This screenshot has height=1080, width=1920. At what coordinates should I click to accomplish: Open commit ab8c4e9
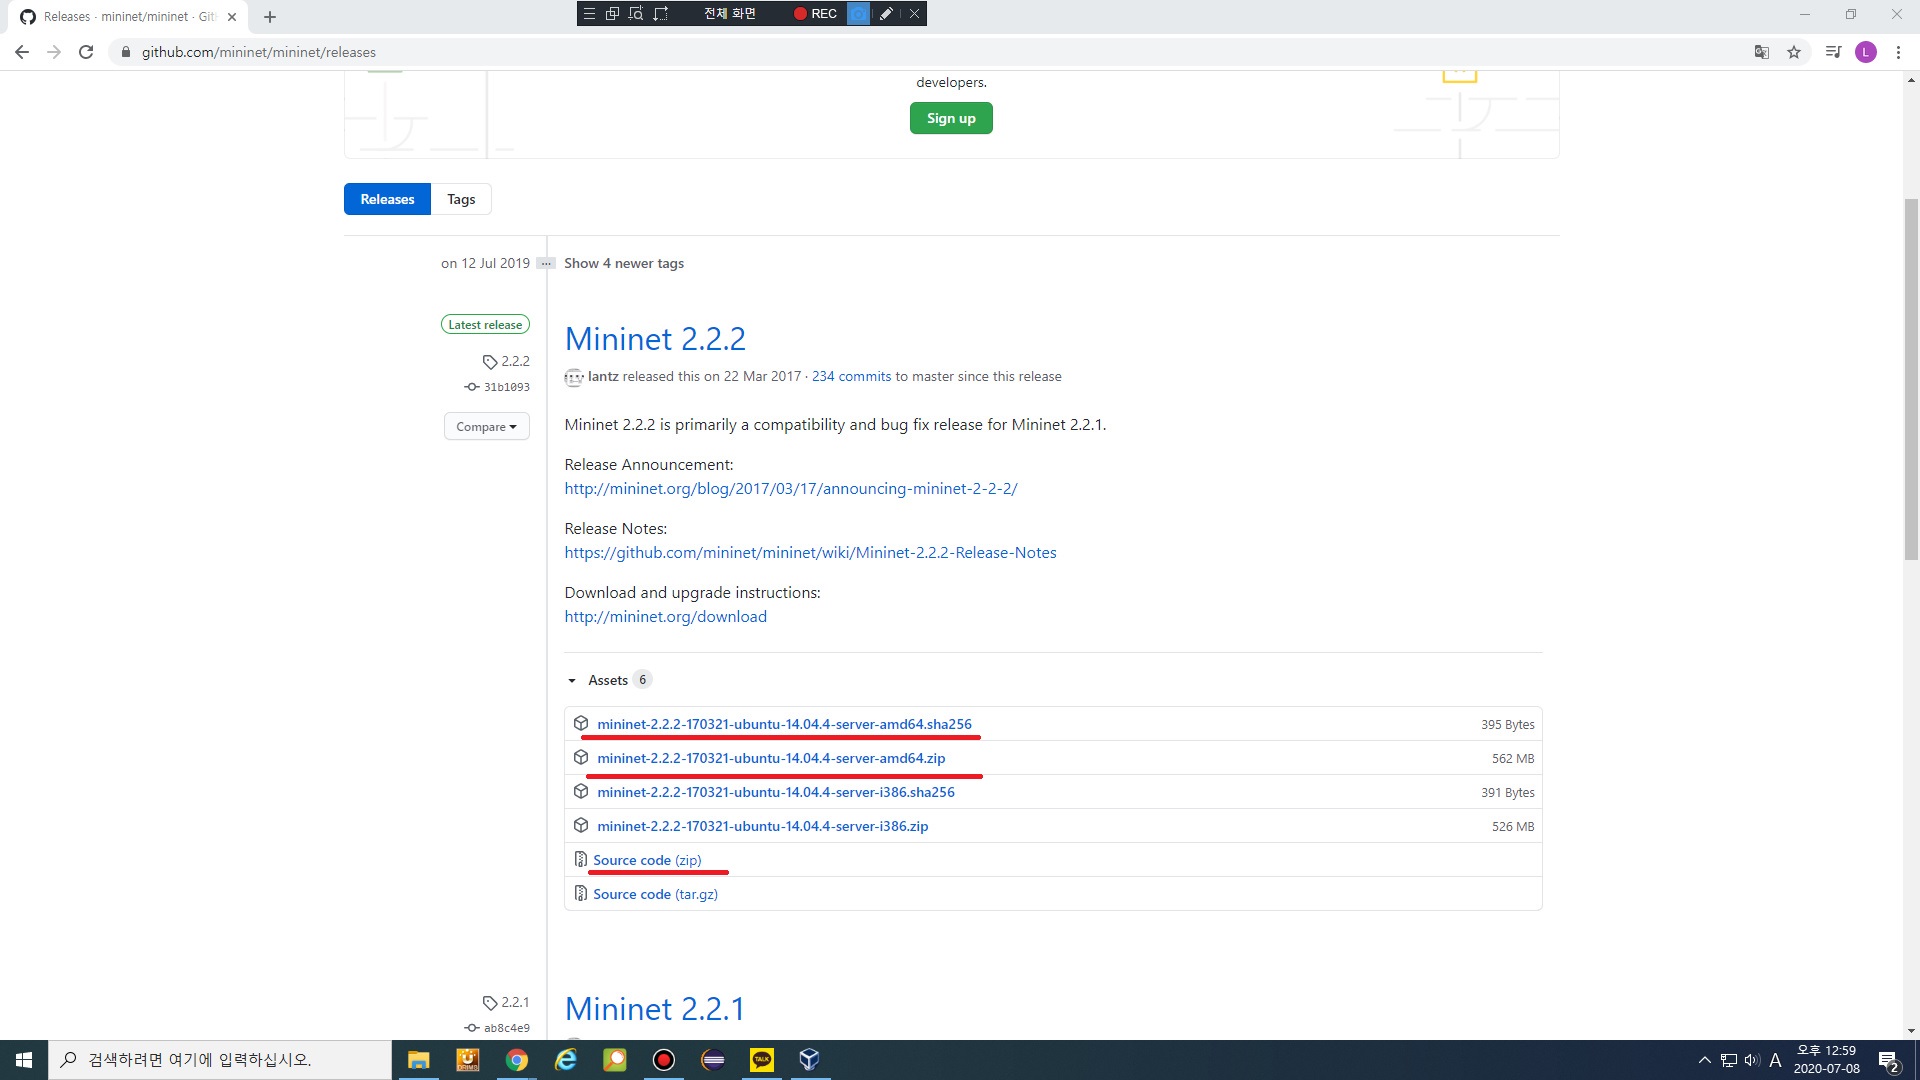[x=497, y=1028]
